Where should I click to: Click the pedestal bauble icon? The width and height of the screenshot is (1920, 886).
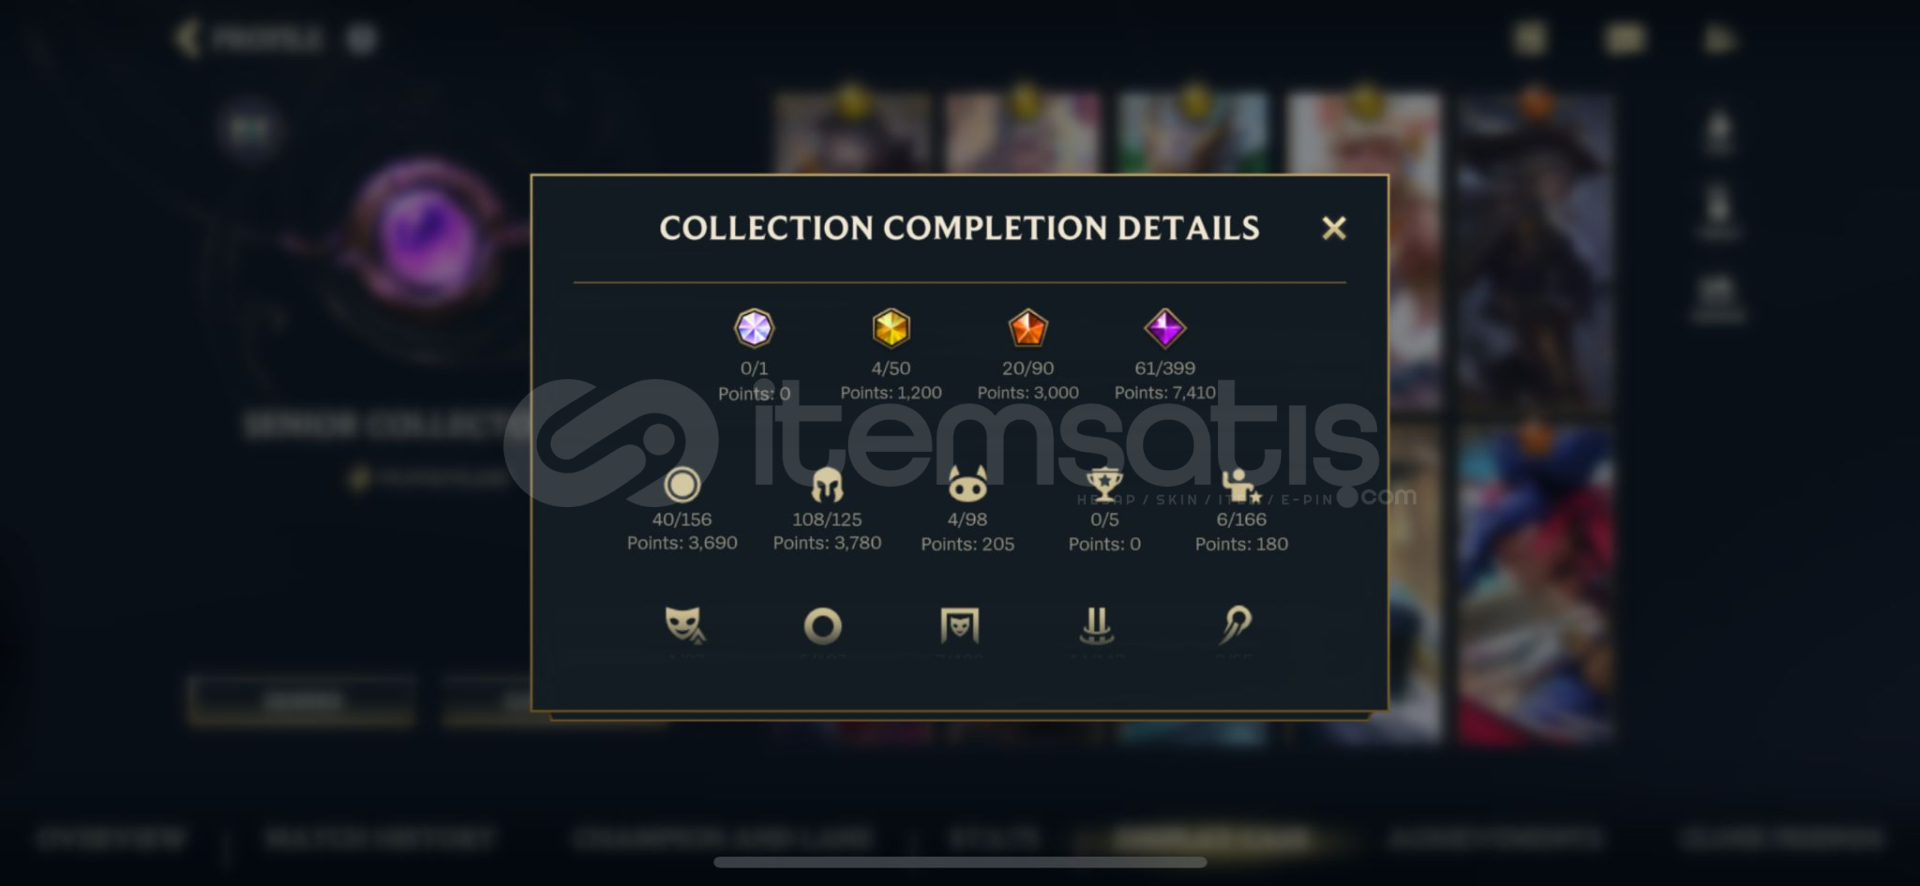1097,625
